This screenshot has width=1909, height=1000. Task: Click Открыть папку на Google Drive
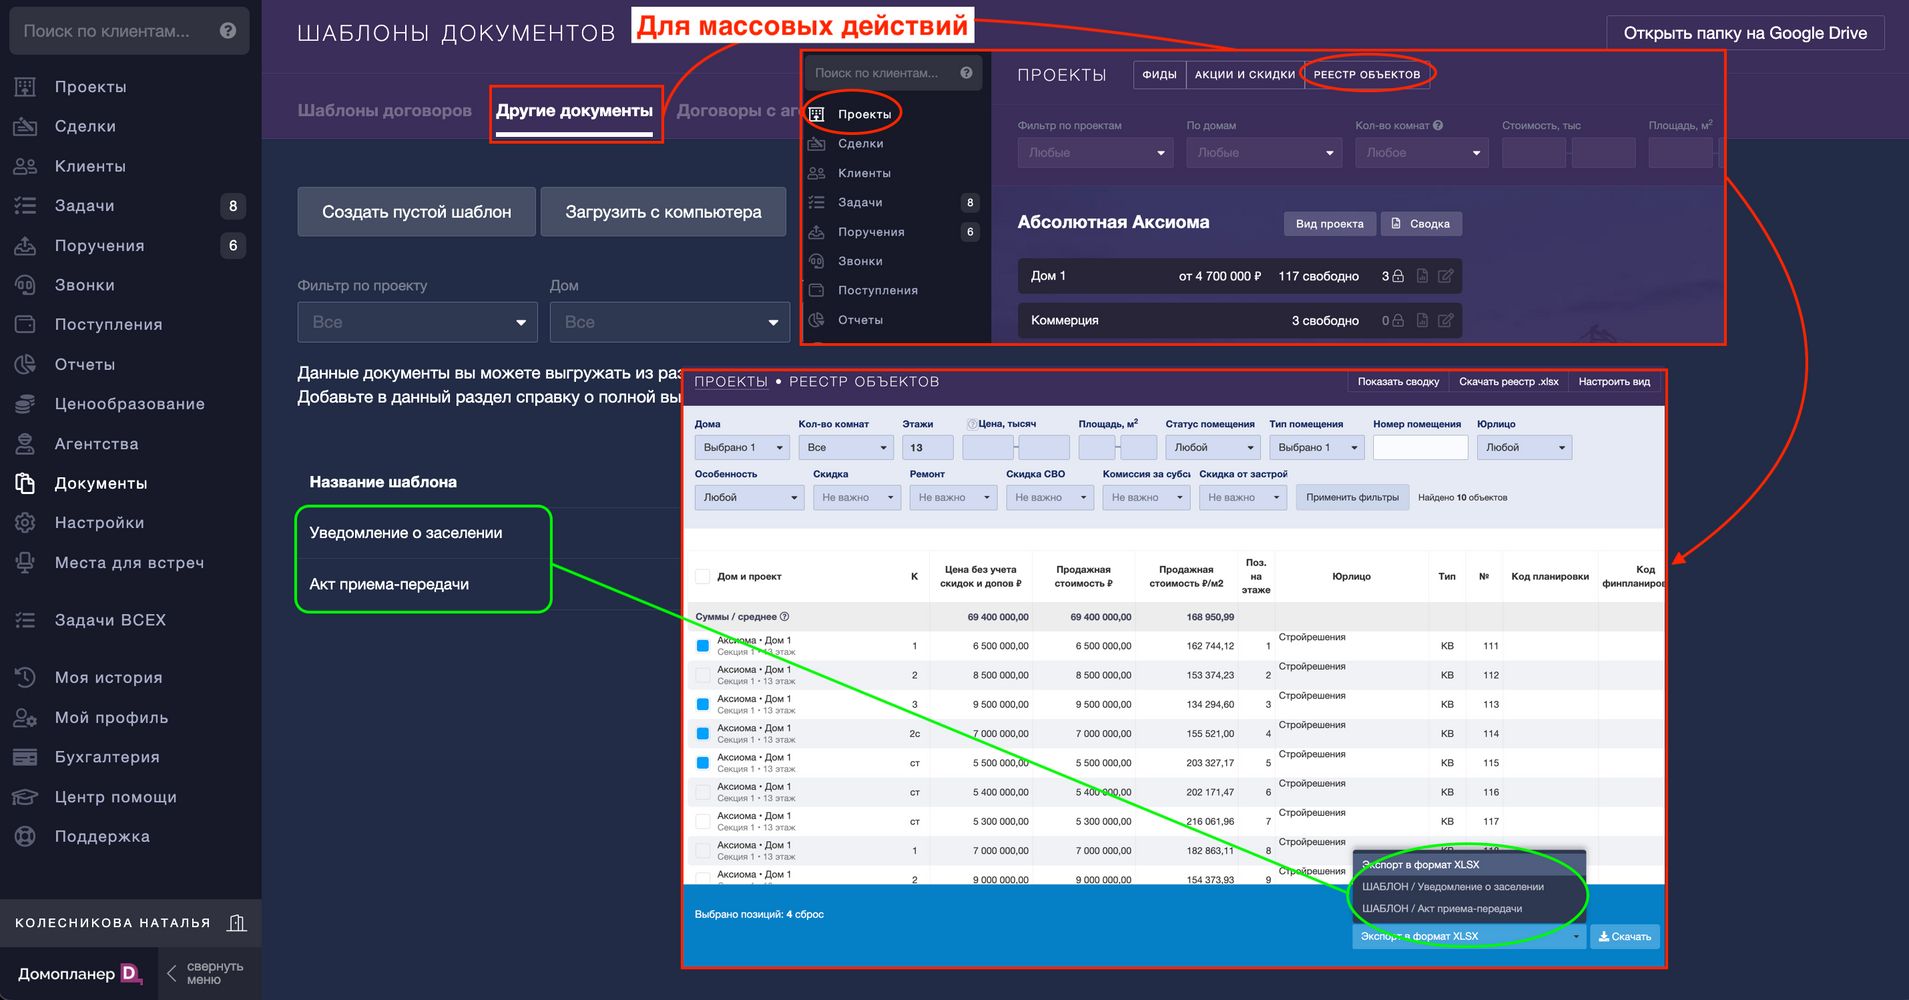(x=1745, y=33)
